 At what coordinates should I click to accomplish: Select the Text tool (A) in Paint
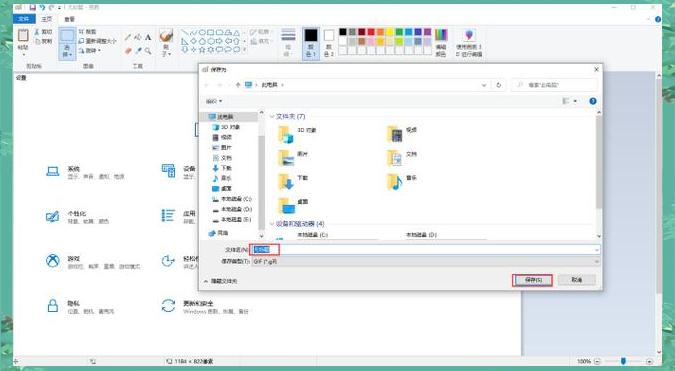coord(148,37)
